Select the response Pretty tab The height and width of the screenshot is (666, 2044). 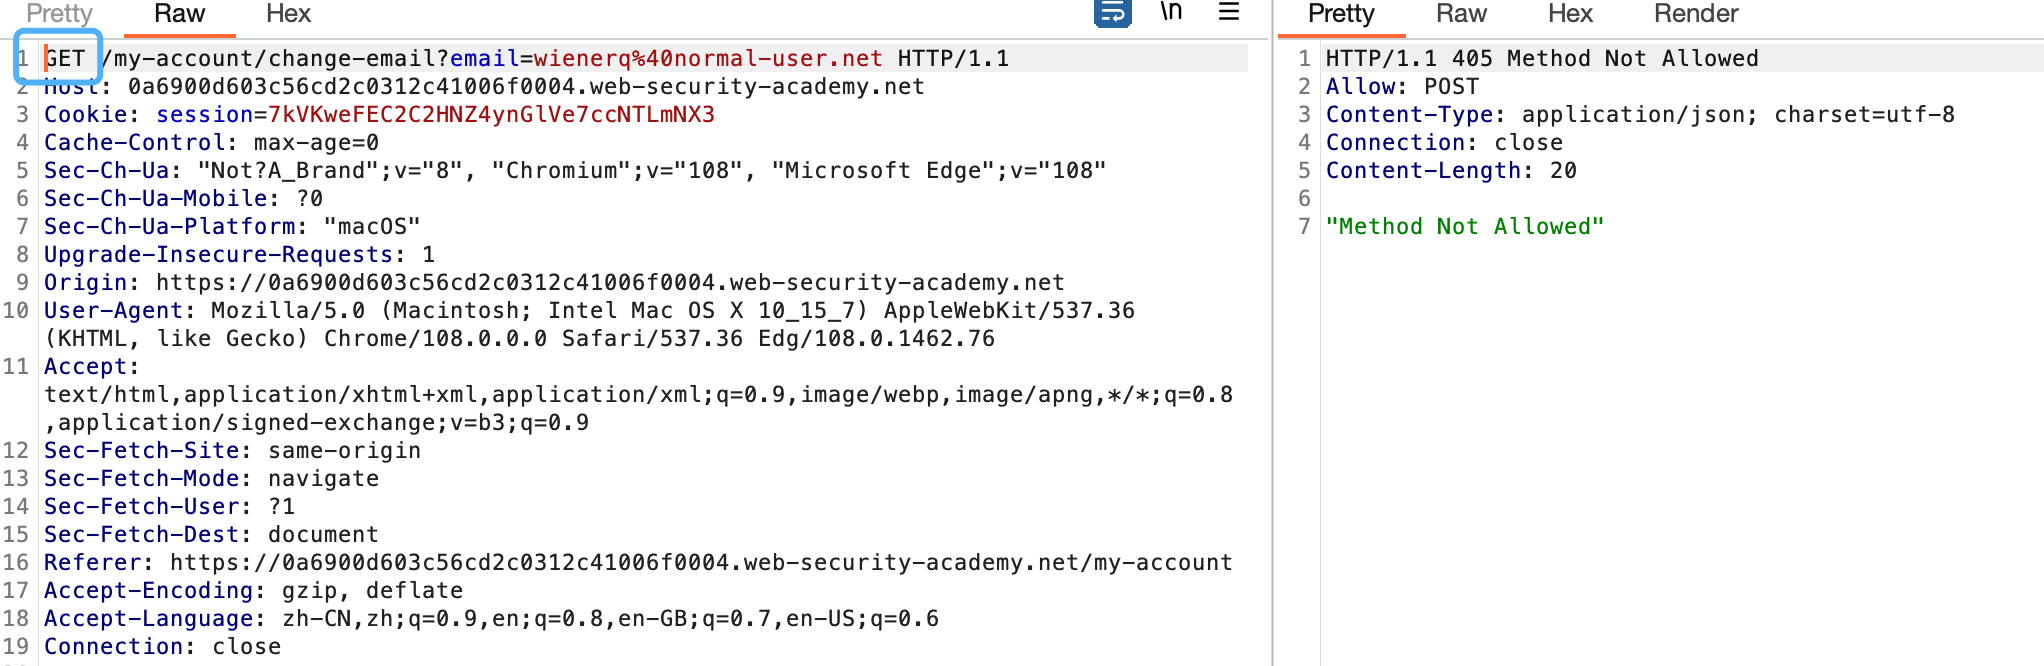[x=1341, y=14]
